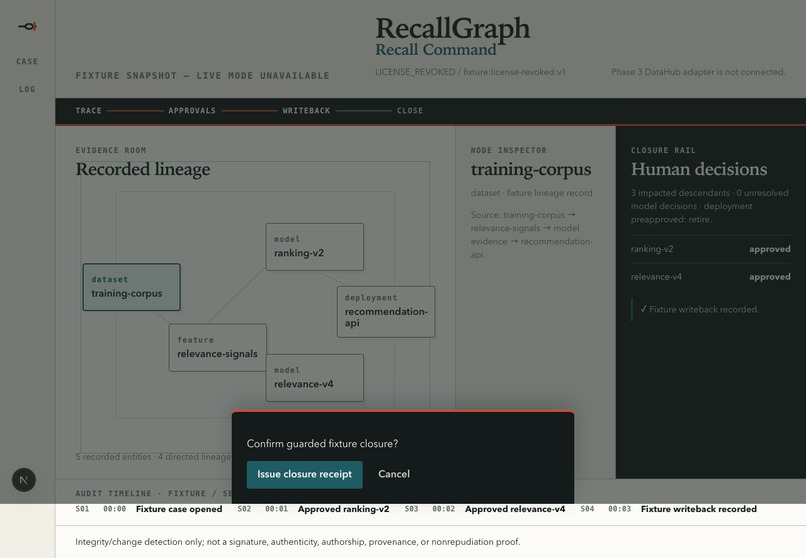Click the S03 Approved relevance-v4 entry
The image size is (806, 558).
(485, 509)
